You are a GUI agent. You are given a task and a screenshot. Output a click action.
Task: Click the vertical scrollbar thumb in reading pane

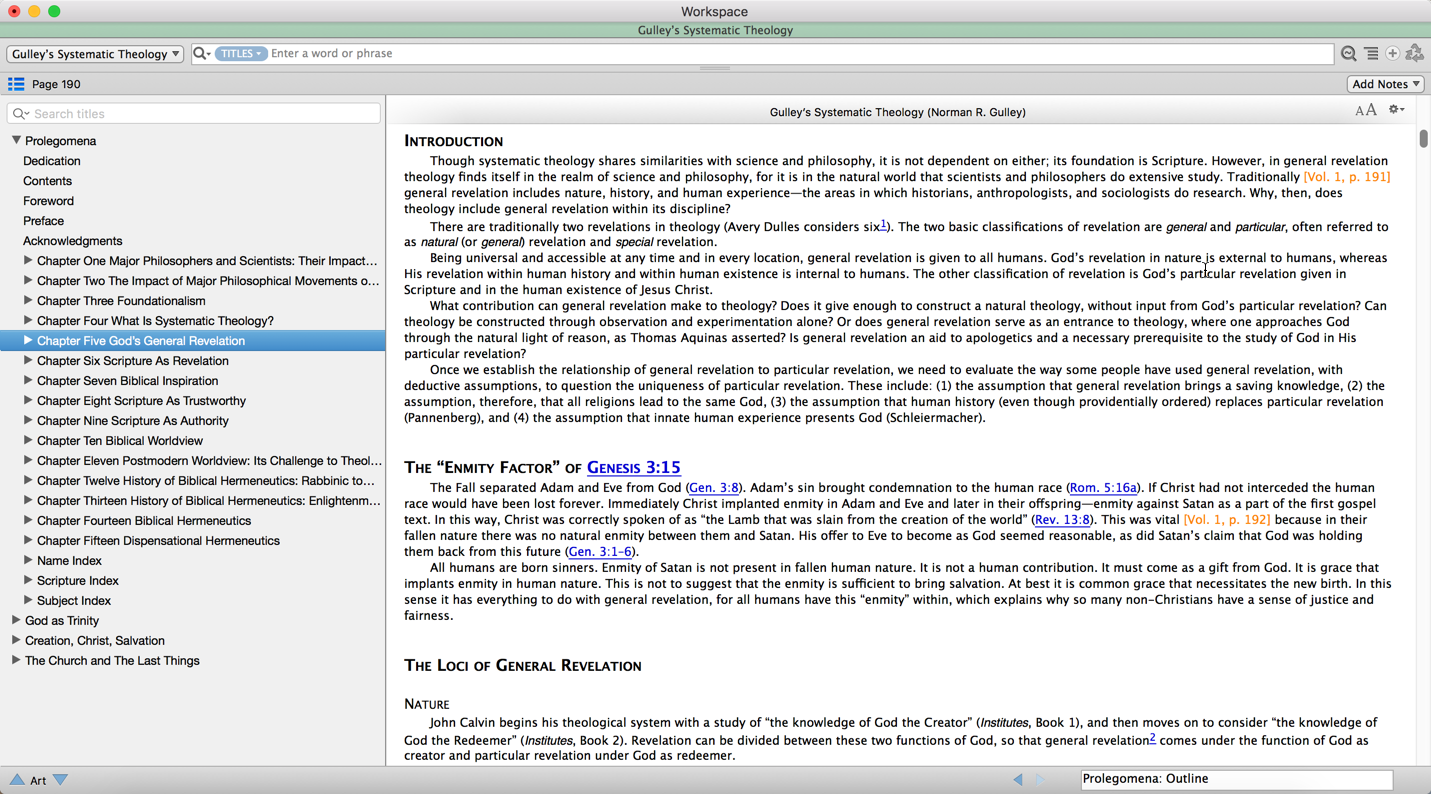click(x=1423, y=139)
